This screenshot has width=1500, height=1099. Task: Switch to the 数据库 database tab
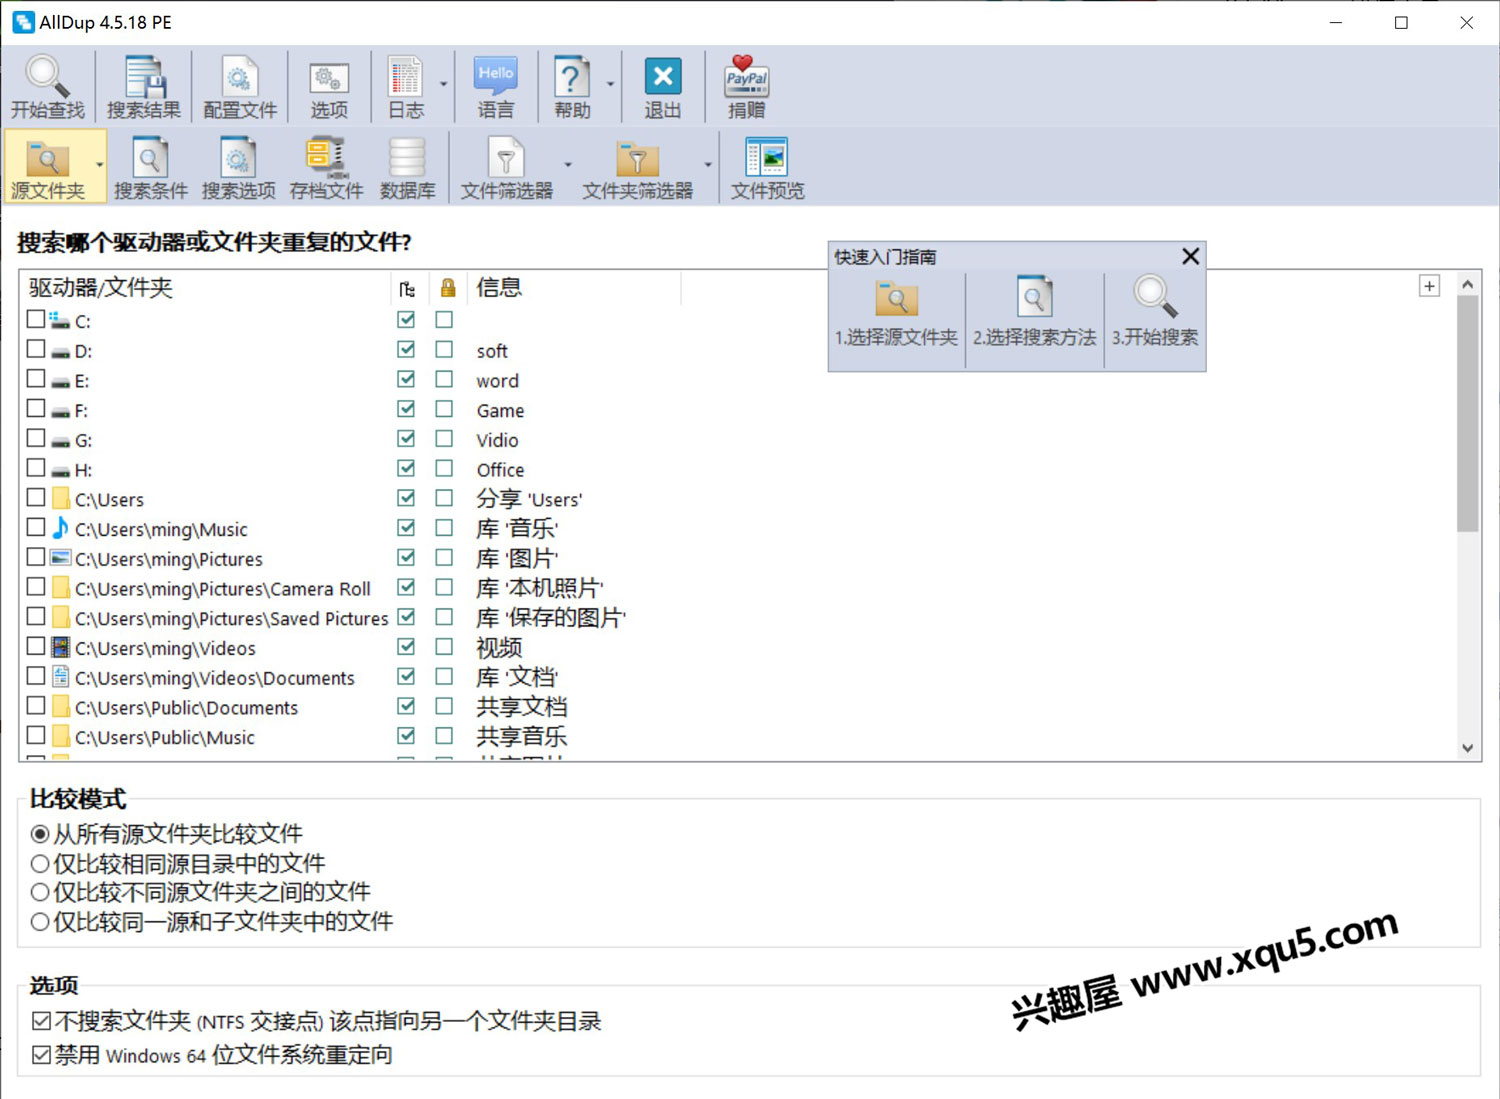(407, 167)
